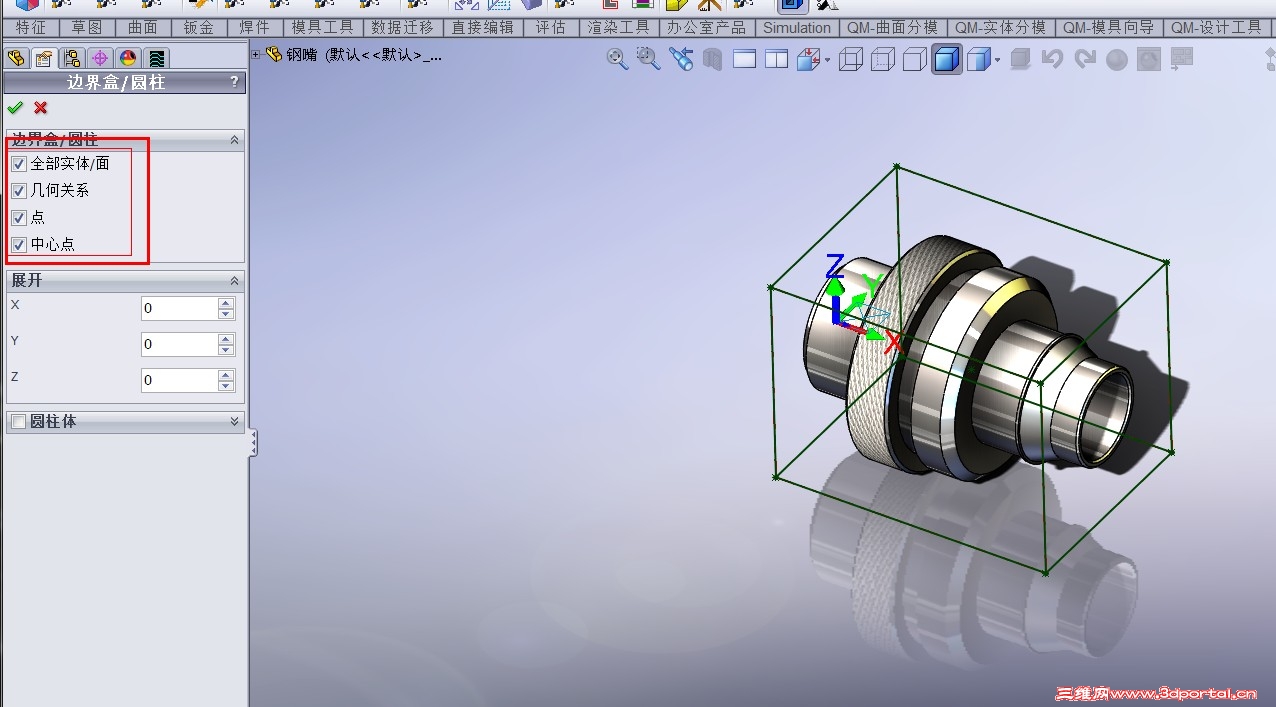Uncheck the 中心点 checkbox
1276x707 pixels.
tap(19, 244)
